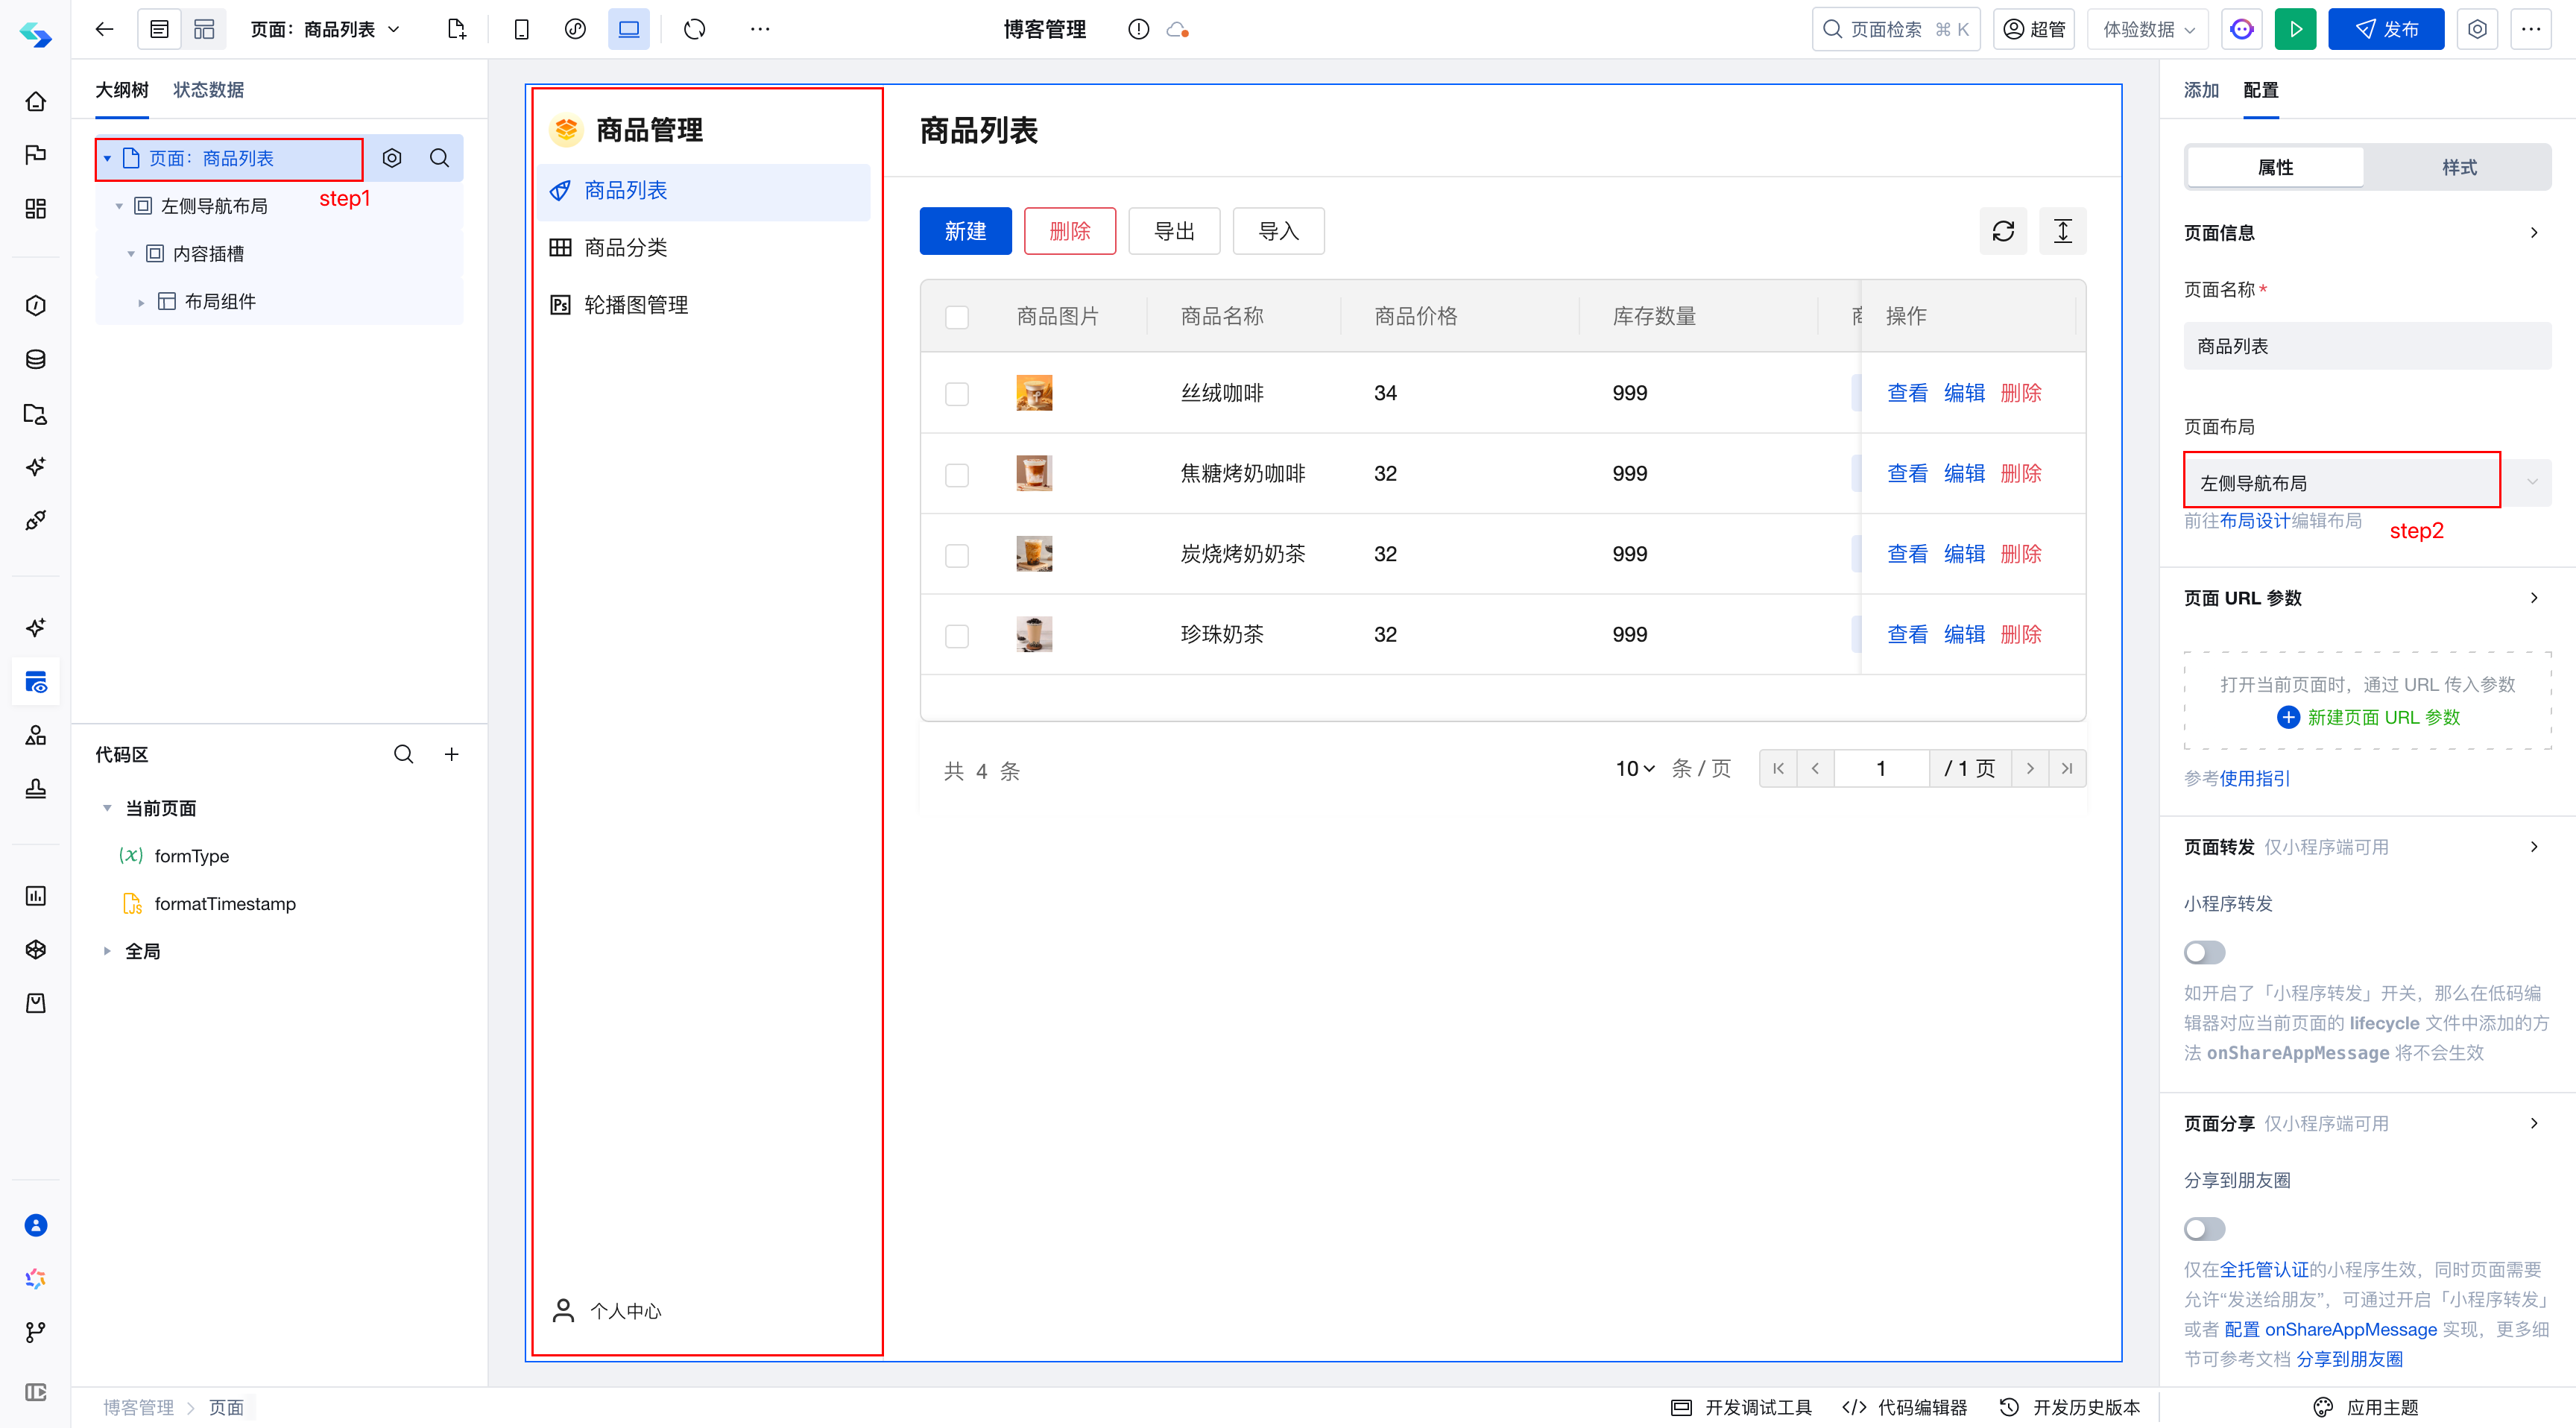
Task: Open the page selector dropdown 页面: 商品列表
Action: click(325, 29)
